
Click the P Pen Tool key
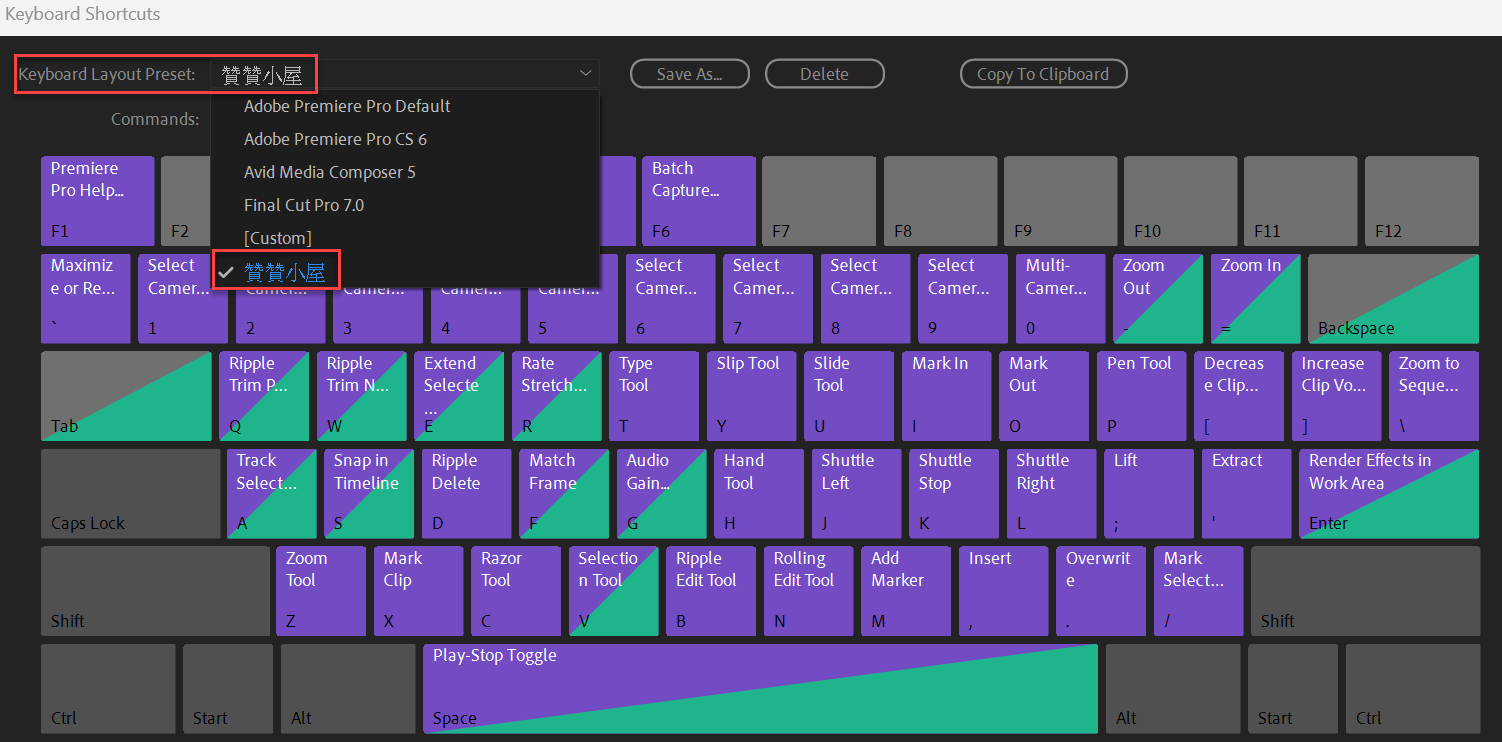pos(1142,396)
